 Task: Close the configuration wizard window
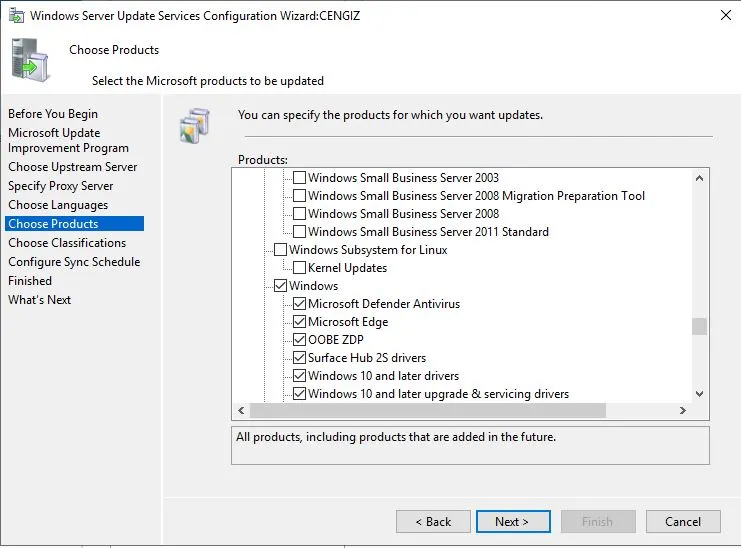pos(725,15)
